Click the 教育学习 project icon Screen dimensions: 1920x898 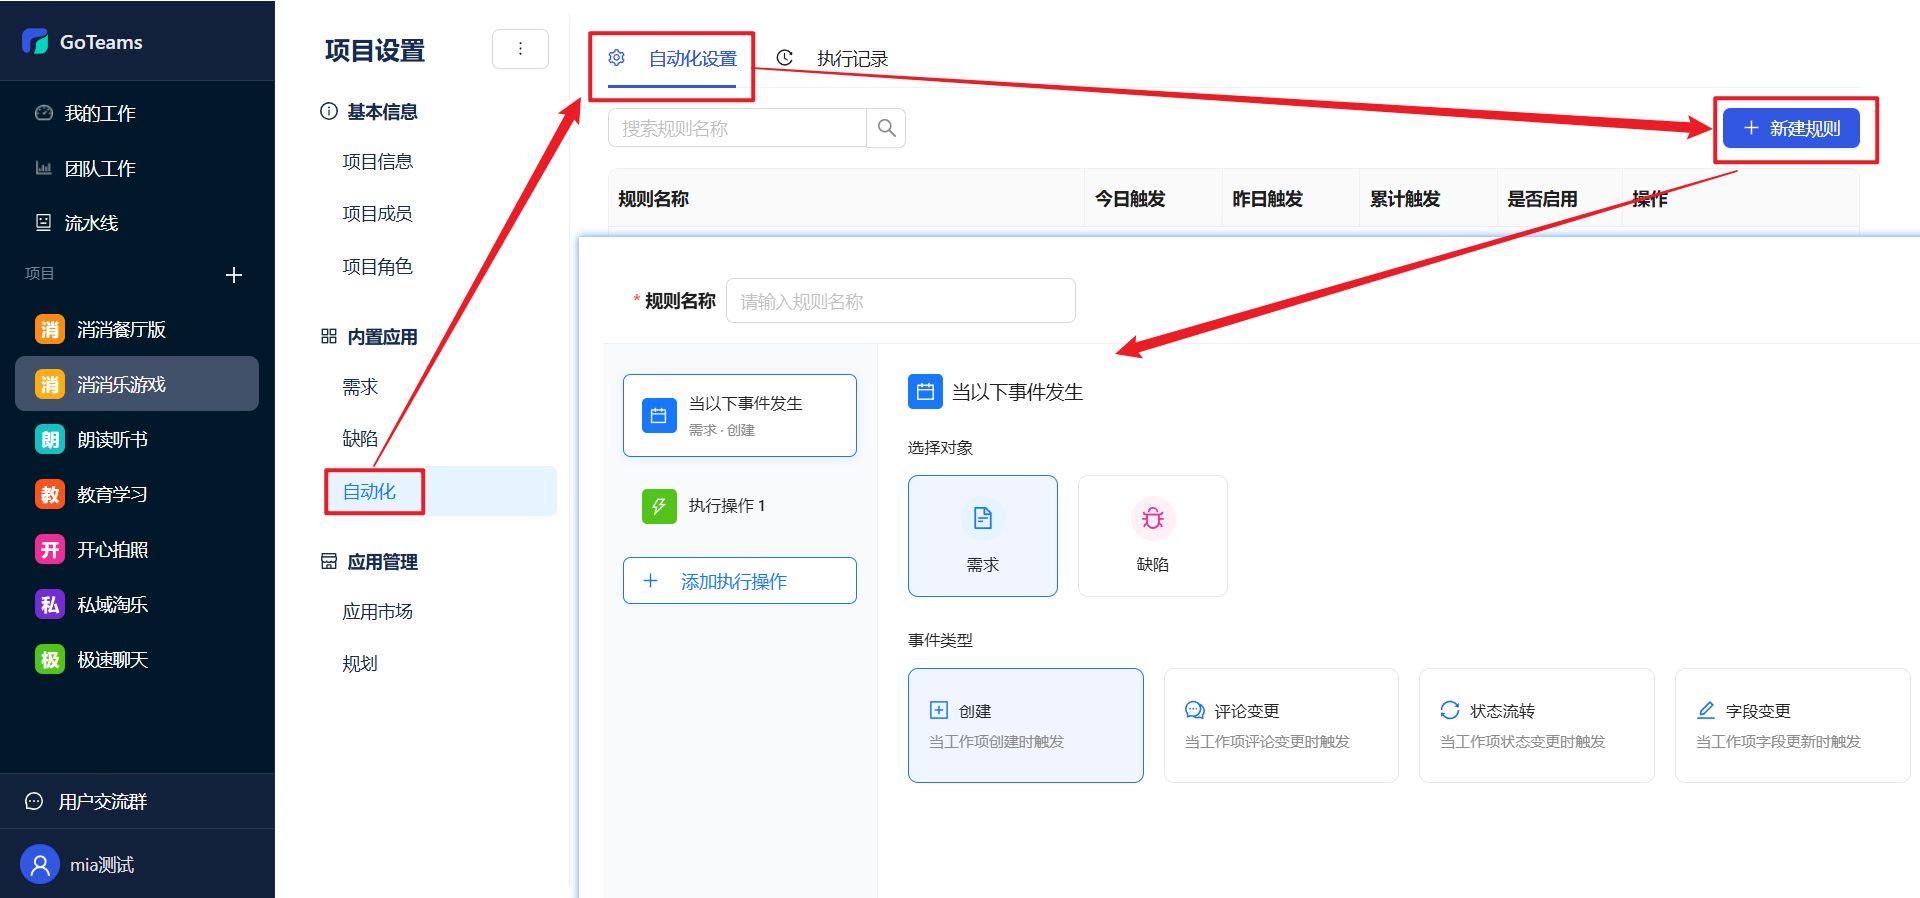pyautogui.click(x=50, y=494)
